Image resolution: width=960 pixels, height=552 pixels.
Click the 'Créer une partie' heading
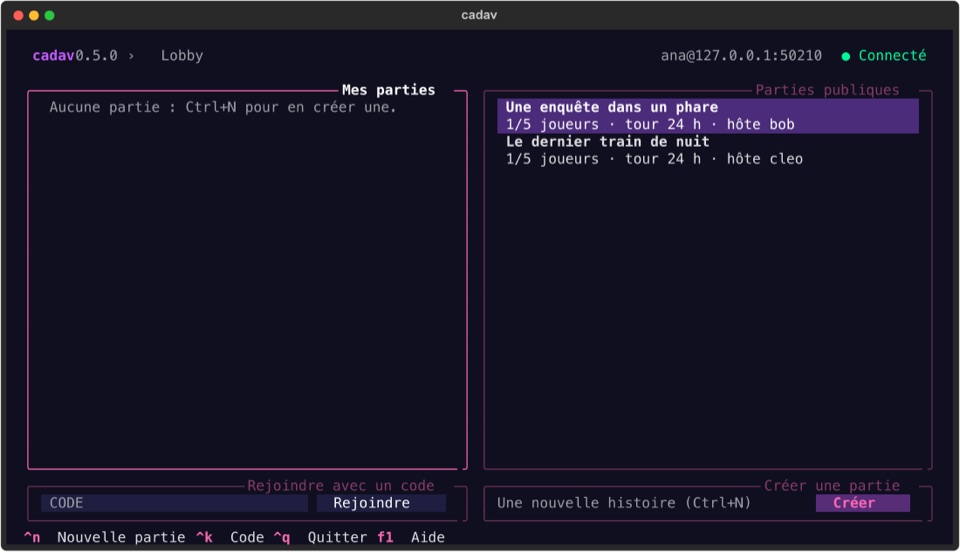831,486
